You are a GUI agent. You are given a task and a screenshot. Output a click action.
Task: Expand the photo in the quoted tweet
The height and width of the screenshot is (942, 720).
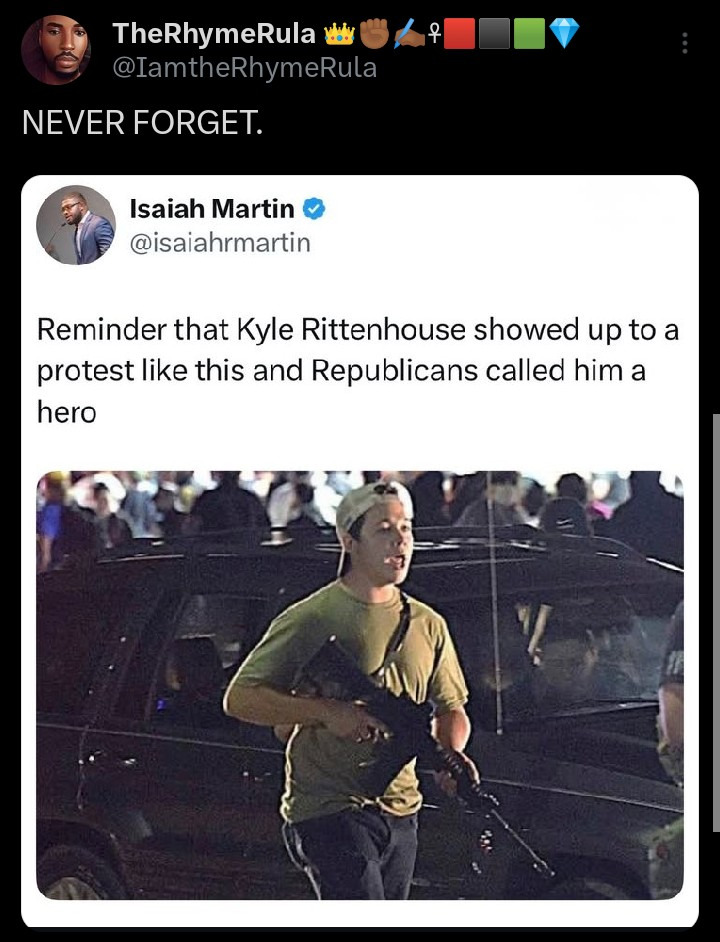coord(360,685)
